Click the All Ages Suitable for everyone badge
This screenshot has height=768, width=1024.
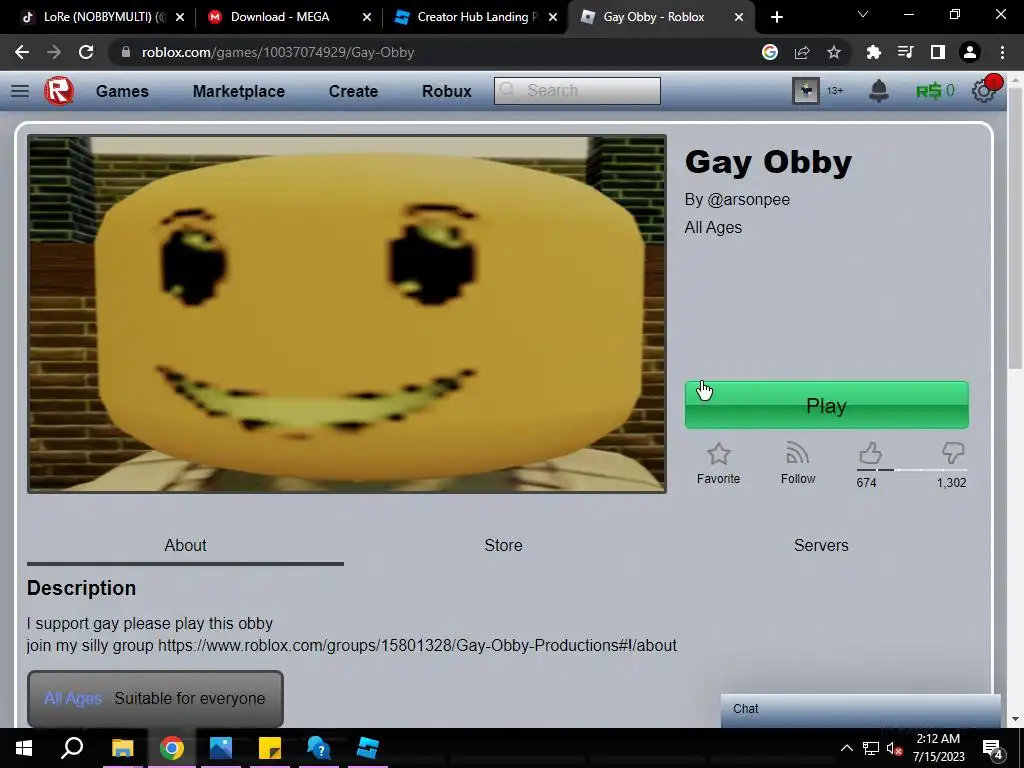[155, 698]
